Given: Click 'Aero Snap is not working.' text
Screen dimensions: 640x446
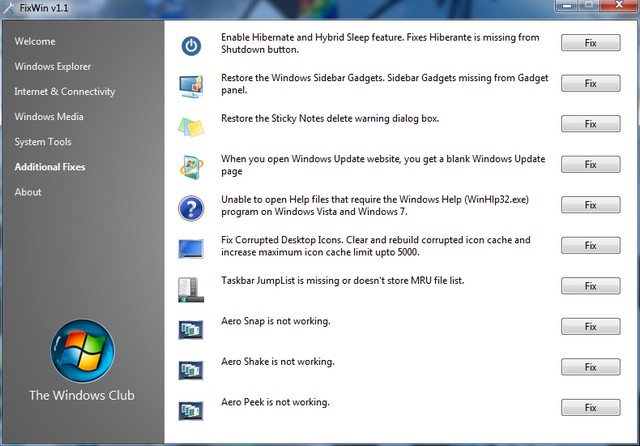Looking at the screenshot, I should 276,322.
